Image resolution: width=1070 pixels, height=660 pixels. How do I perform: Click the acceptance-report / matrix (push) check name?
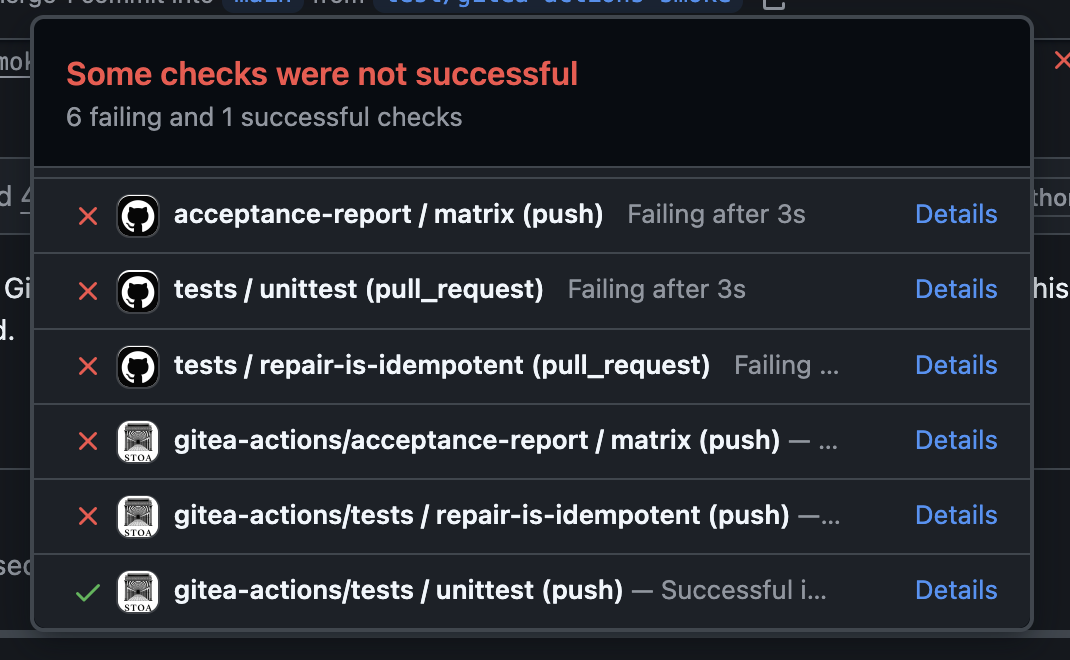pos(388,214)
